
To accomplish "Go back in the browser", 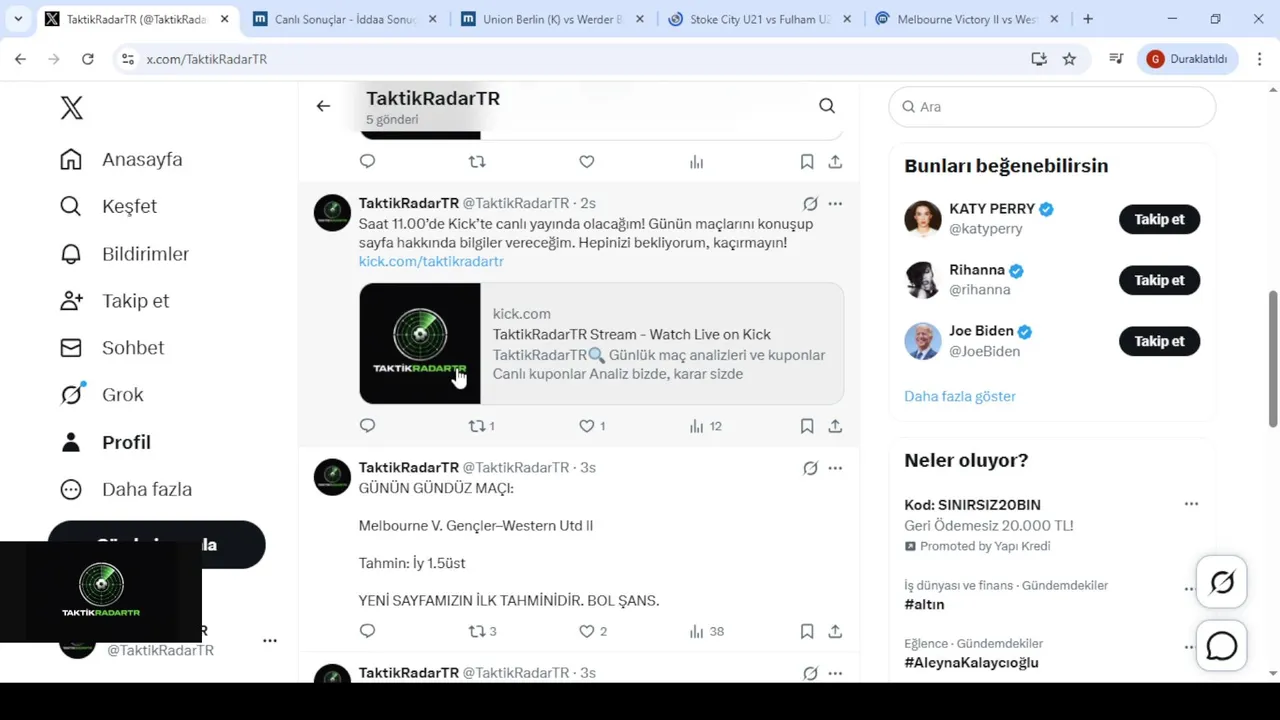I will point(20,59).
